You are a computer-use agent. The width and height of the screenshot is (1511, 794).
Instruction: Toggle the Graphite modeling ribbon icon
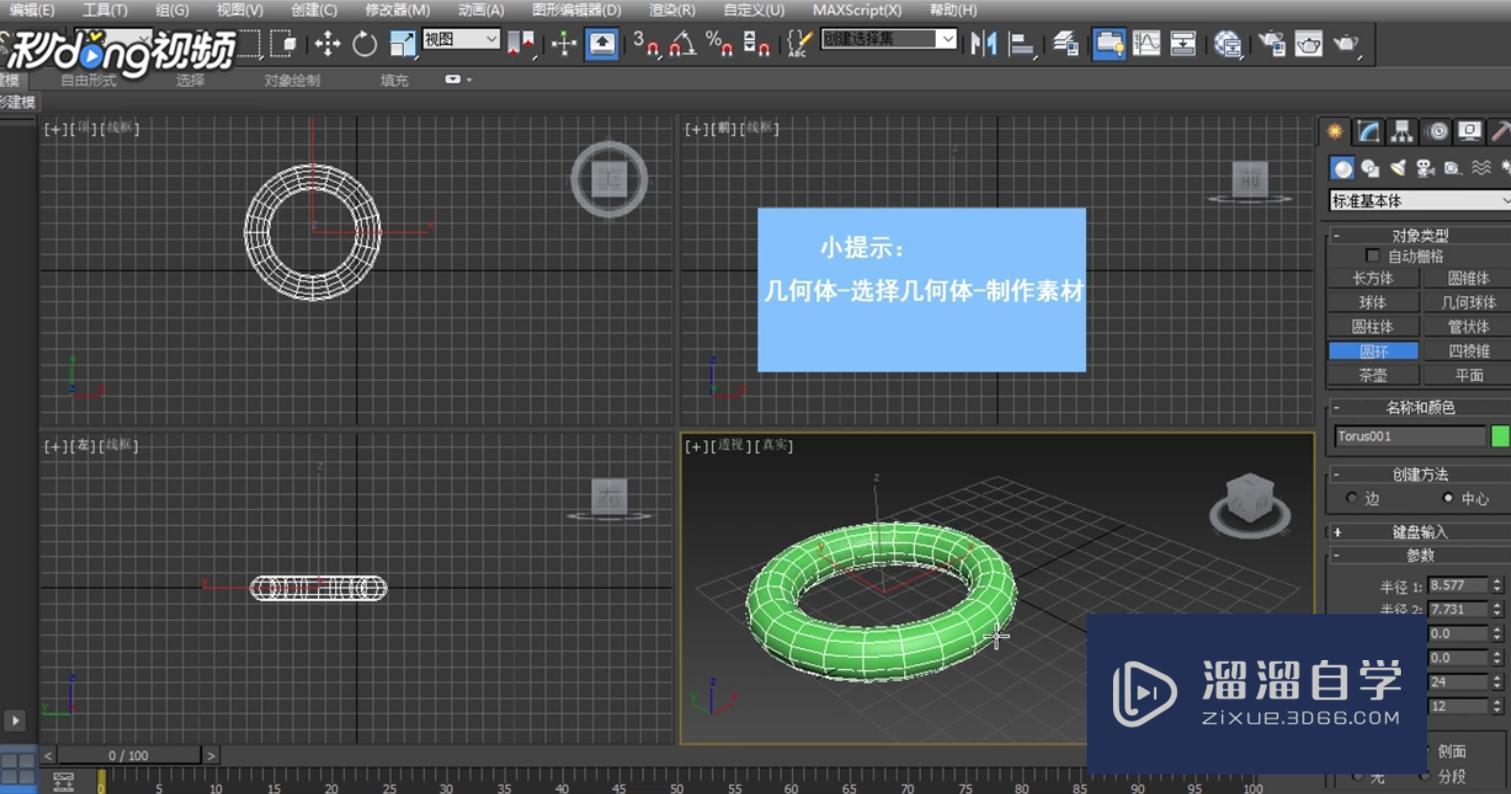click(1109, 43)
